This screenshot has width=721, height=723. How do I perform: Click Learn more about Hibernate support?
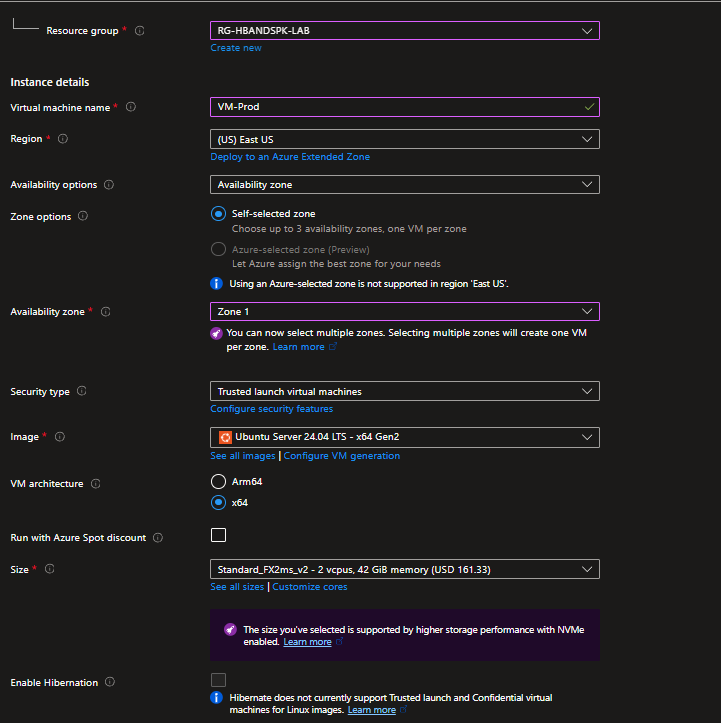tap(372, 710)
